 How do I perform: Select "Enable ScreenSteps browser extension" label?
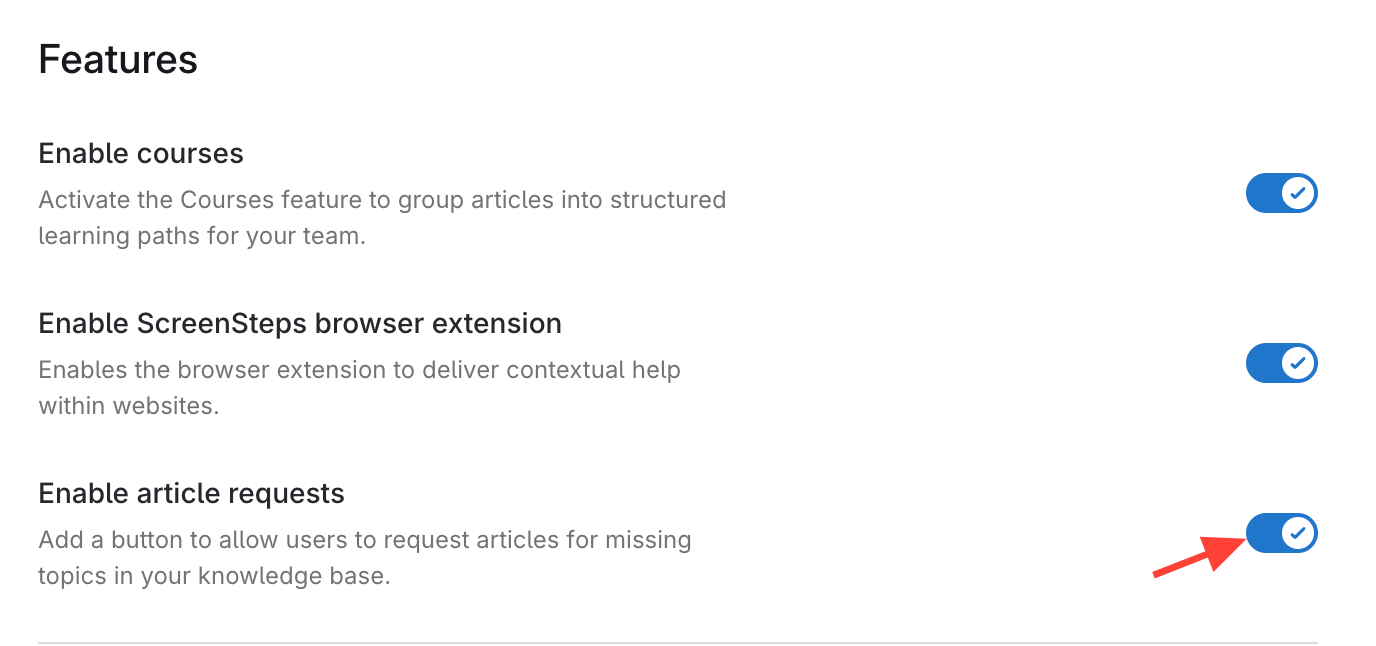click(x=300, y=324)
